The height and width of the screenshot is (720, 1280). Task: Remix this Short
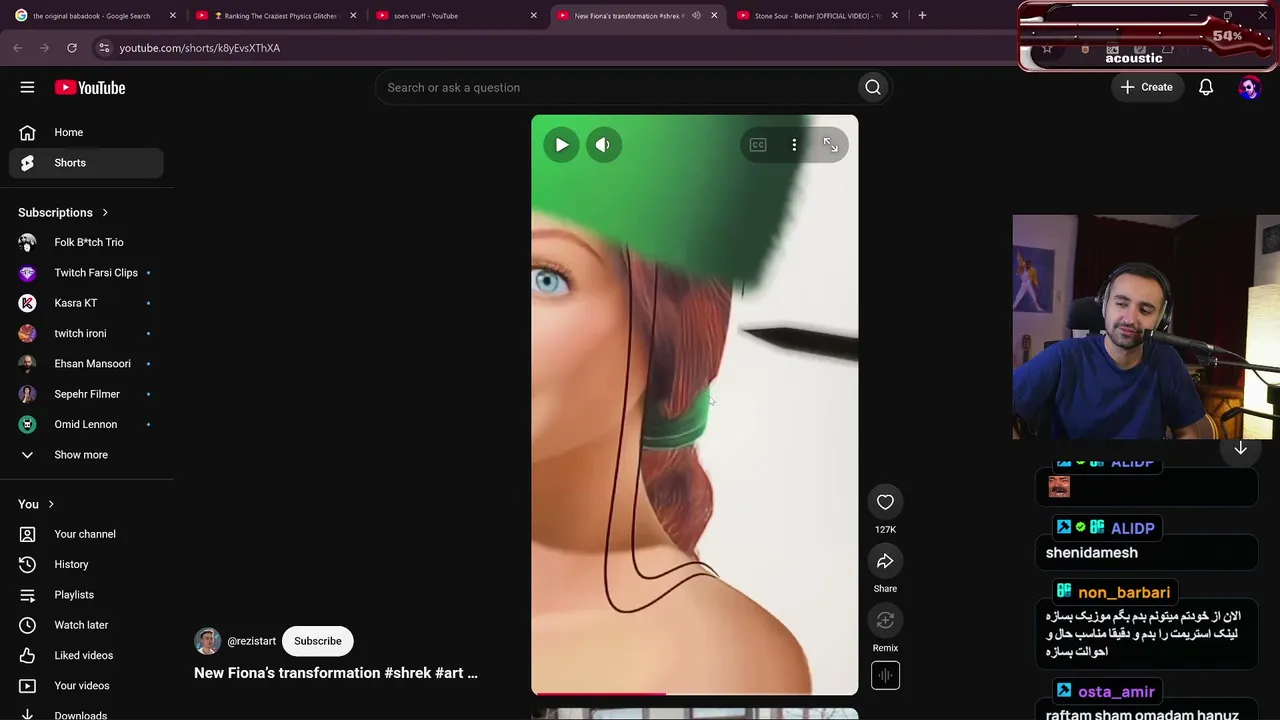pyautogui.click(x=885, y=621)
